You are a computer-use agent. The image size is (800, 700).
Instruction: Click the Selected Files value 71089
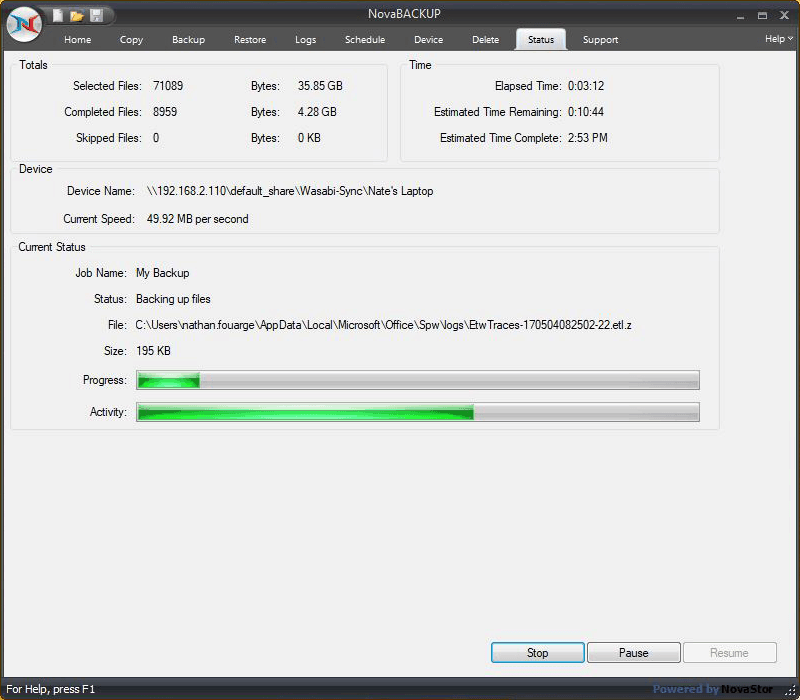pos(168,86)
